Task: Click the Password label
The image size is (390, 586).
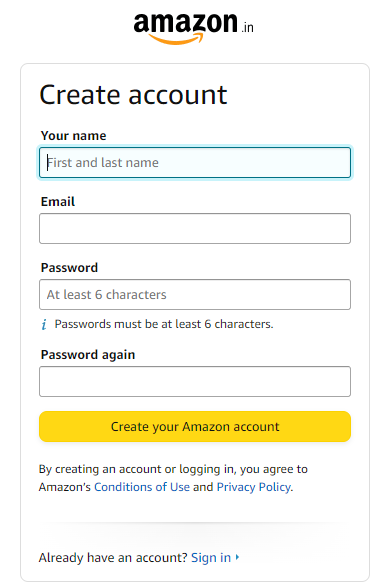Action: 69,268
